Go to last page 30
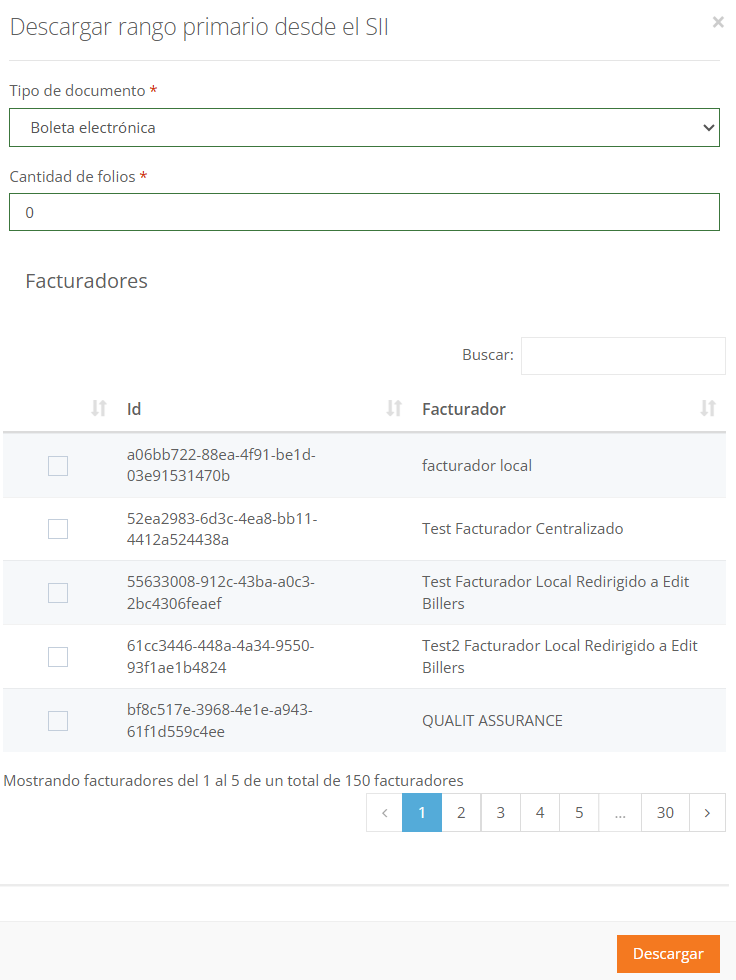The width and height of the screenshot is (736, 980). [665, 812]
